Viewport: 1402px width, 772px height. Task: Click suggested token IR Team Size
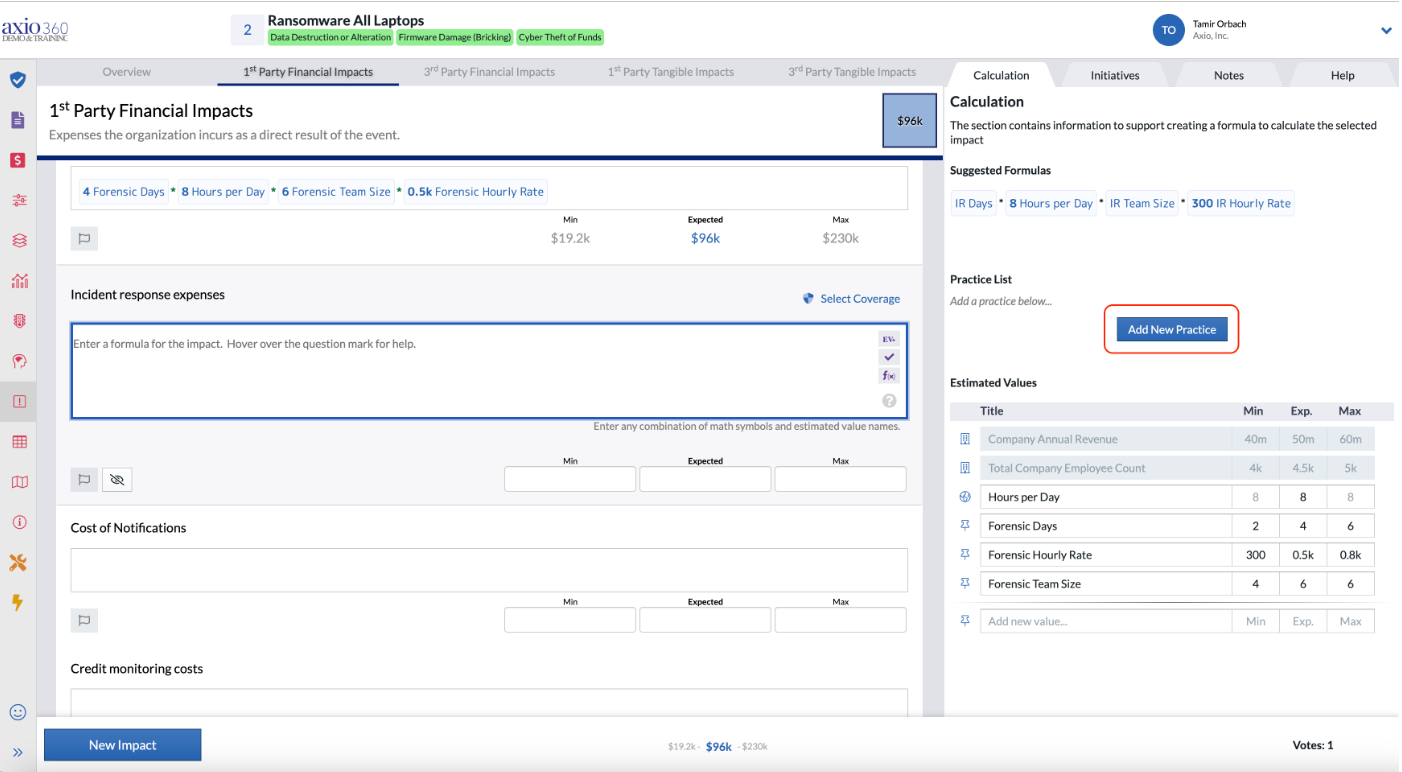click(1142, 203)
